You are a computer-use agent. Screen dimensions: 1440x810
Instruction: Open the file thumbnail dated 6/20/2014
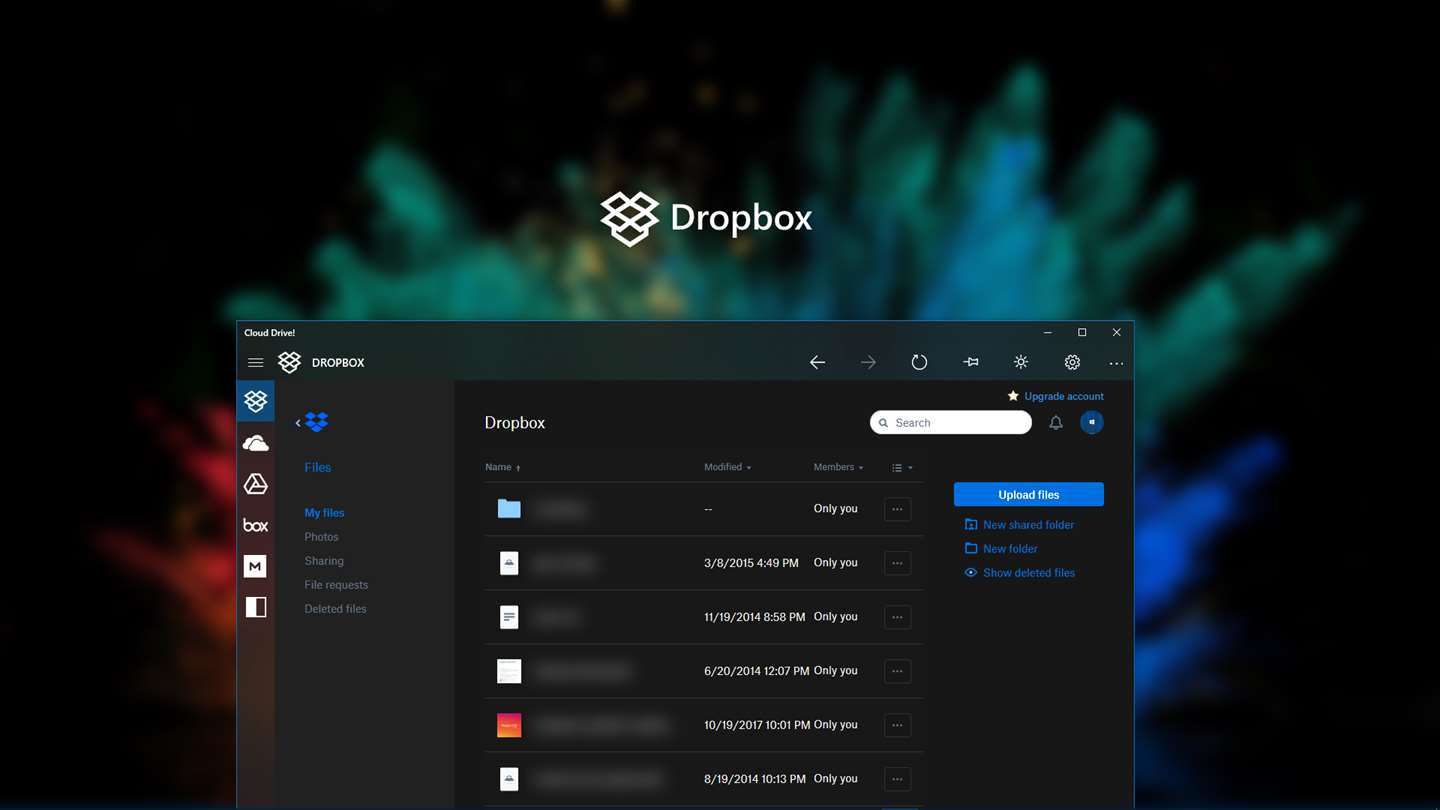[x=509, y=671]
